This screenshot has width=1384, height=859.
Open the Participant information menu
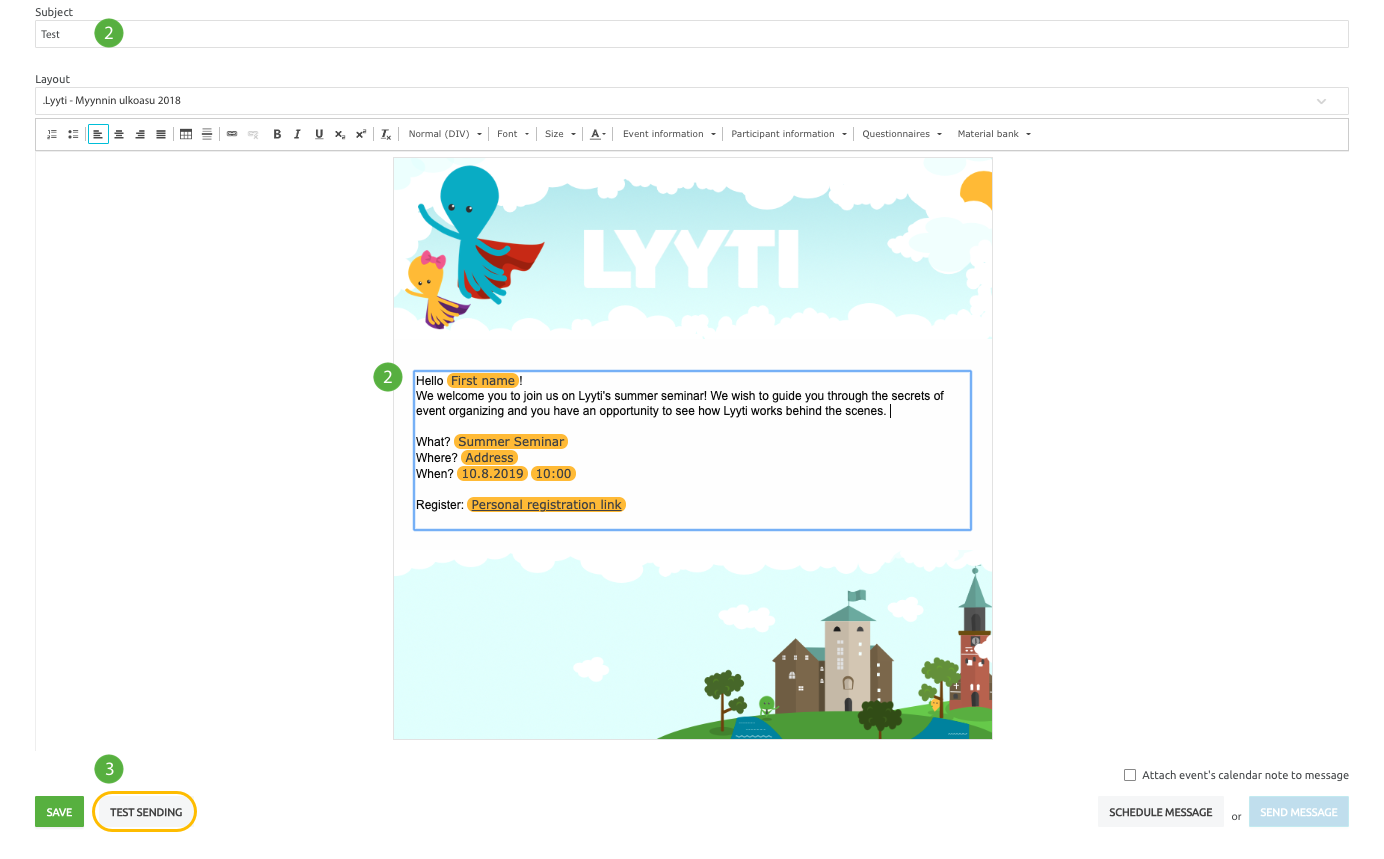(789, 134)
